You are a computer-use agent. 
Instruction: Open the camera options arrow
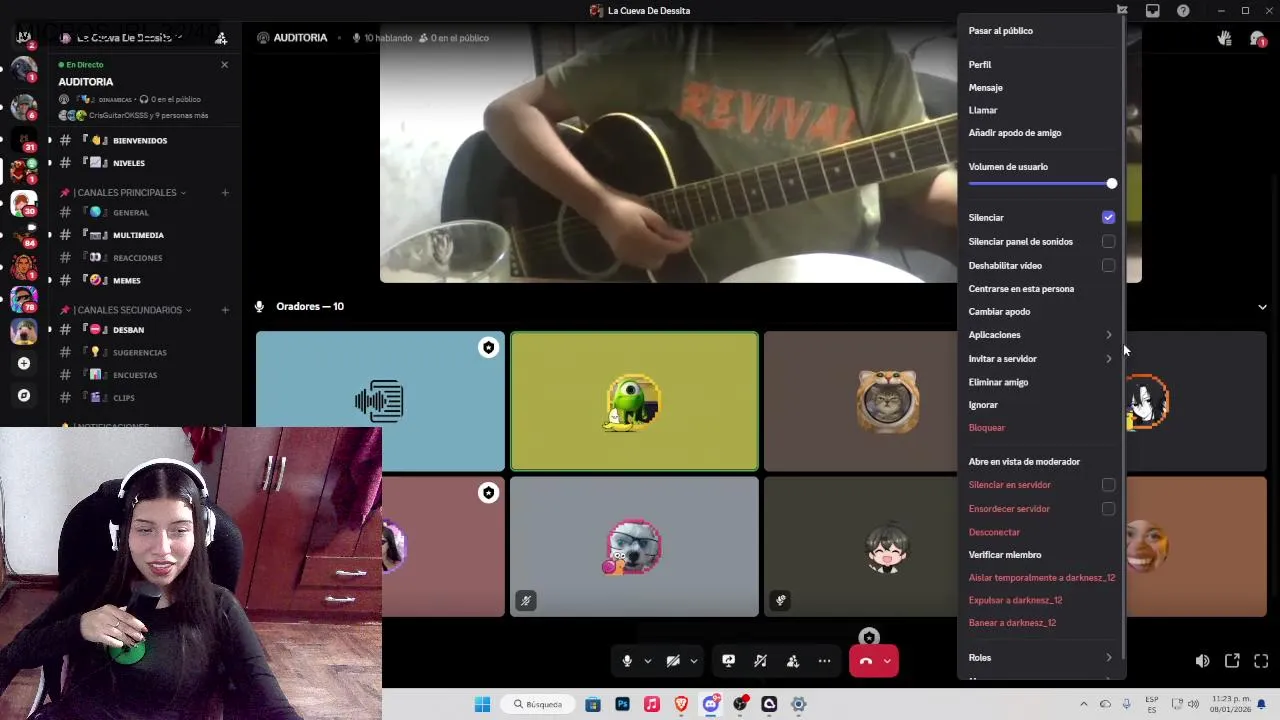pyautogui.click(x=694, y=661)
